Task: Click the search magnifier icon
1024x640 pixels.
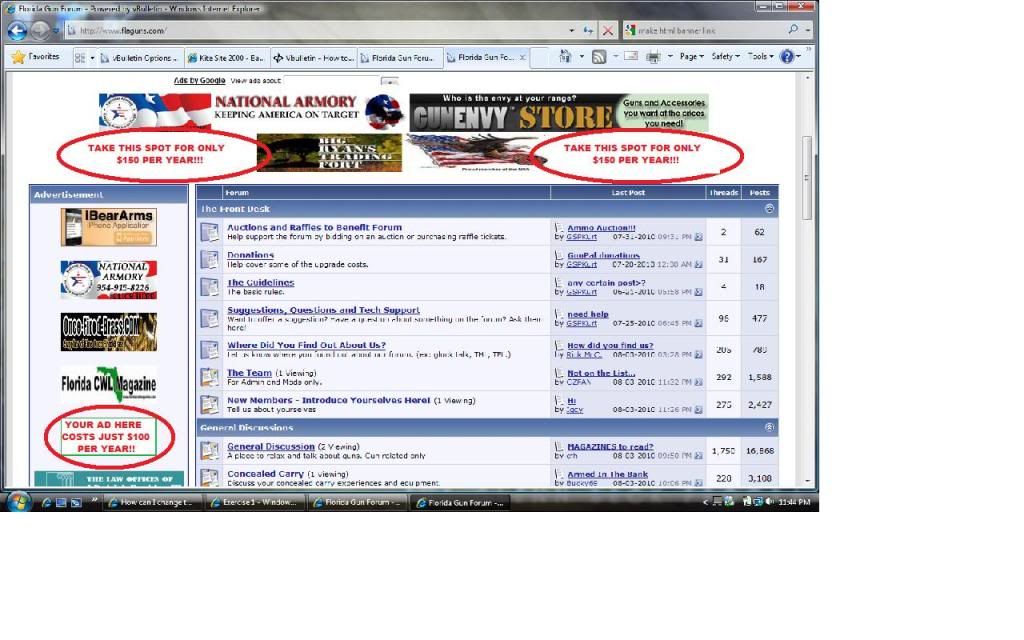Action: (x=793, y=29)
